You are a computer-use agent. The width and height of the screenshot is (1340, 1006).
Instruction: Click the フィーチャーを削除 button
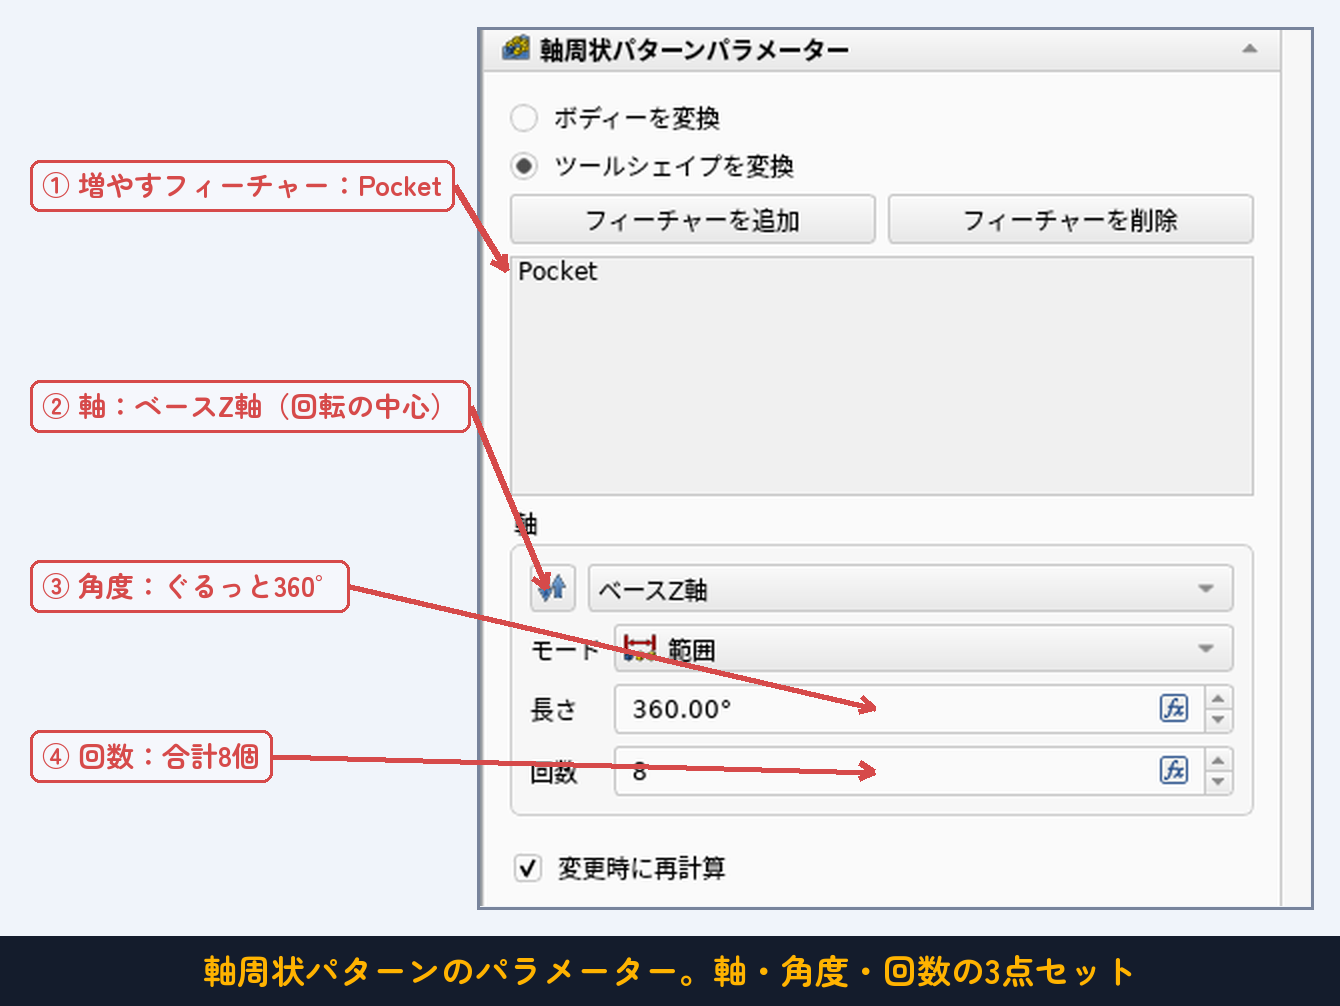tap(1070, 220)
